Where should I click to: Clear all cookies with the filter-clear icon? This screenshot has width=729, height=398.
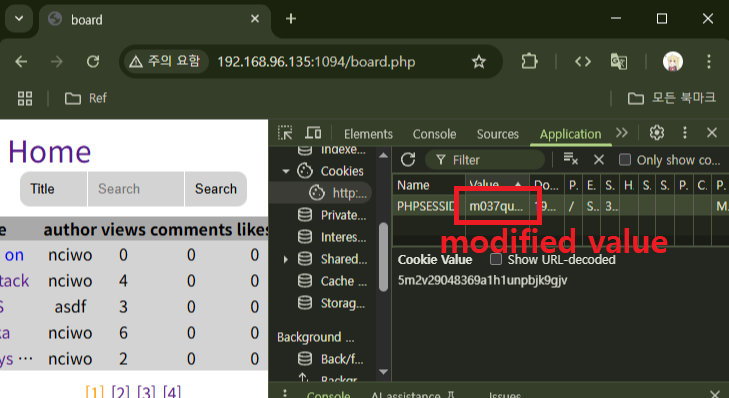[x=570, y=159]
